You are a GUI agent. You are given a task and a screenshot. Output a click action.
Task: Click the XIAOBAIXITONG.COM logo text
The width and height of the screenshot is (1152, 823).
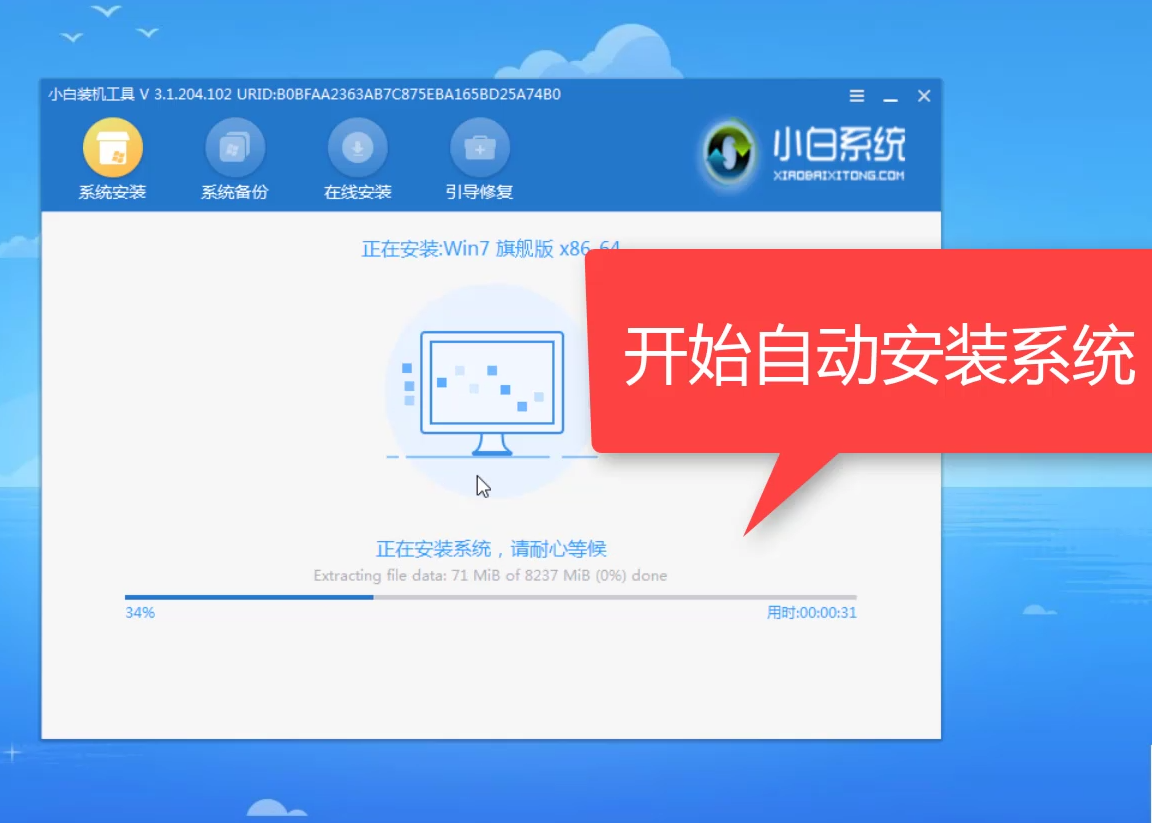click(838, 176)
